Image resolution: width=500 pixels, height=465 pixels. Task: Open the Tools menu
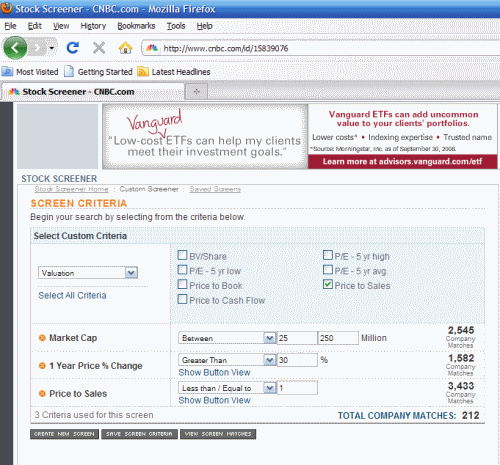[x=176, y=26]
